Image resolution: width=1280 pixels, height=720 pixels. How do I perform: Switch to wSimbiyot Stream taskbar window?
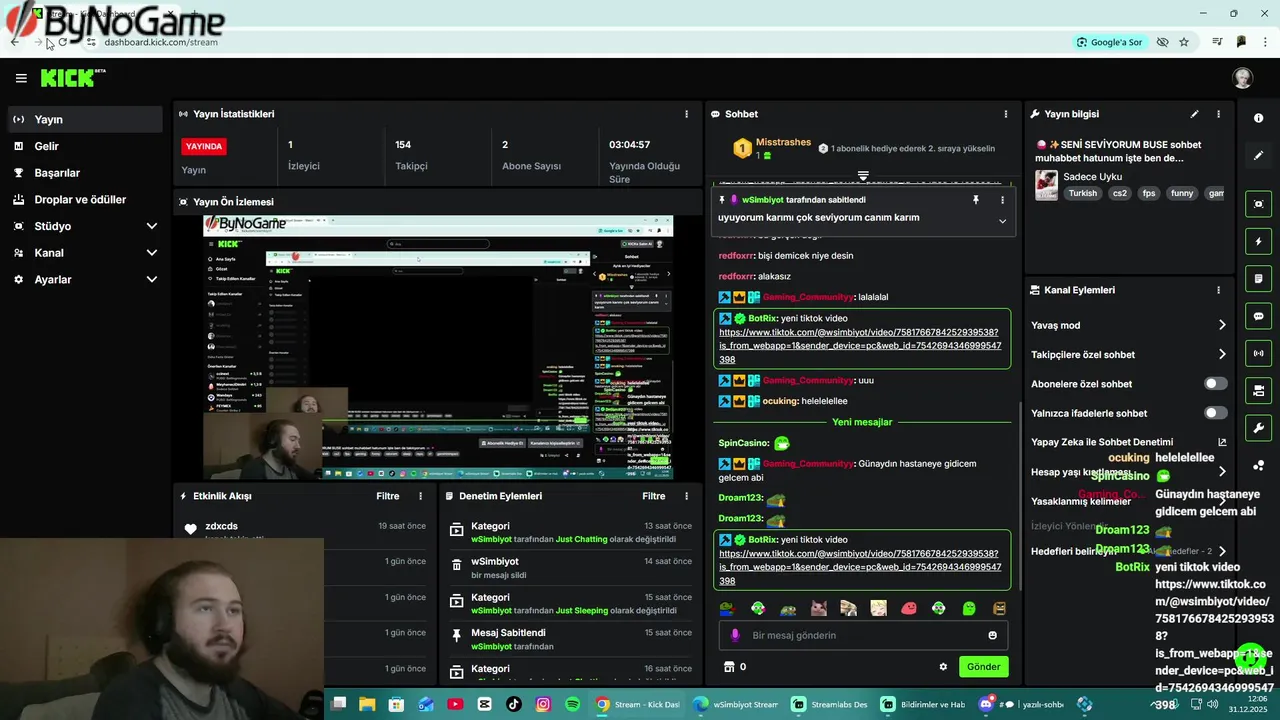(x=736, y=704)
